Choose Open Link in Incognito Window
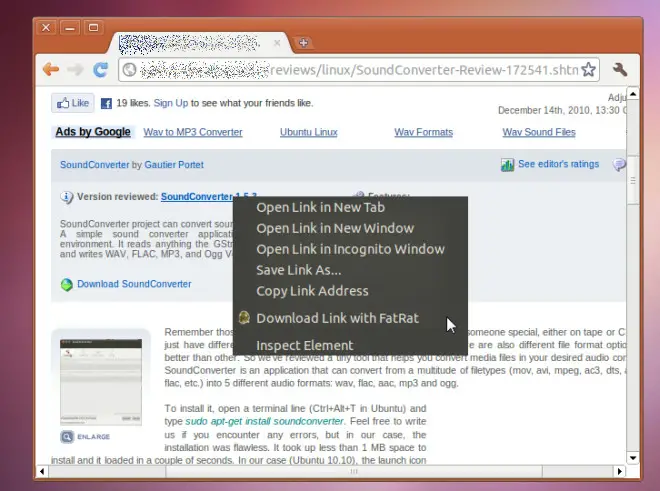The height and width of the screenshot is (491, 660). [350, 249]
